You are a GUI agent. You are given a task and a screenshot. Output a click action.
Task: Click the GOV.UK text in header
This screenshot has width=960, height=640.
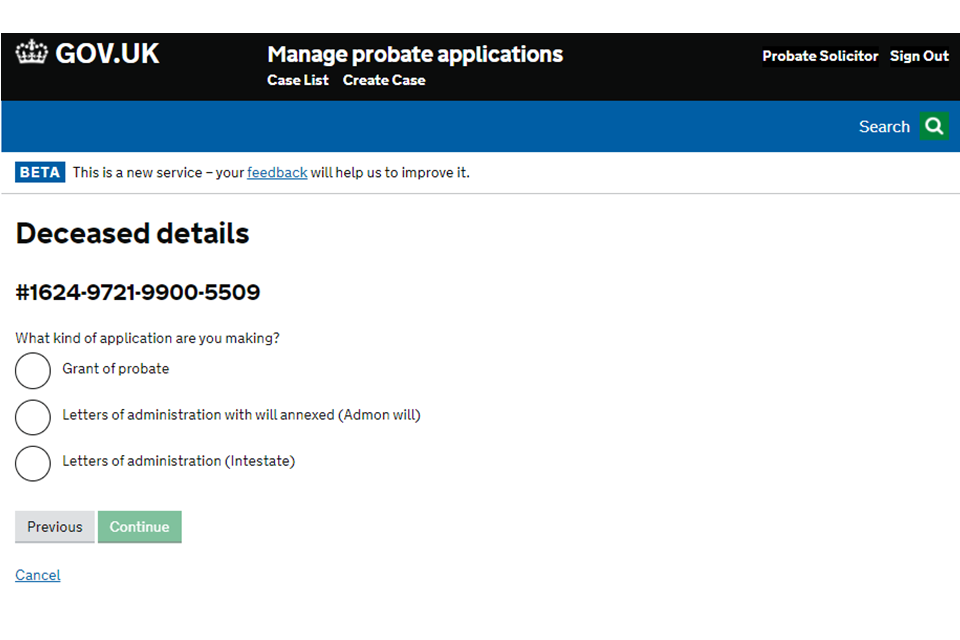click(107, 54)
